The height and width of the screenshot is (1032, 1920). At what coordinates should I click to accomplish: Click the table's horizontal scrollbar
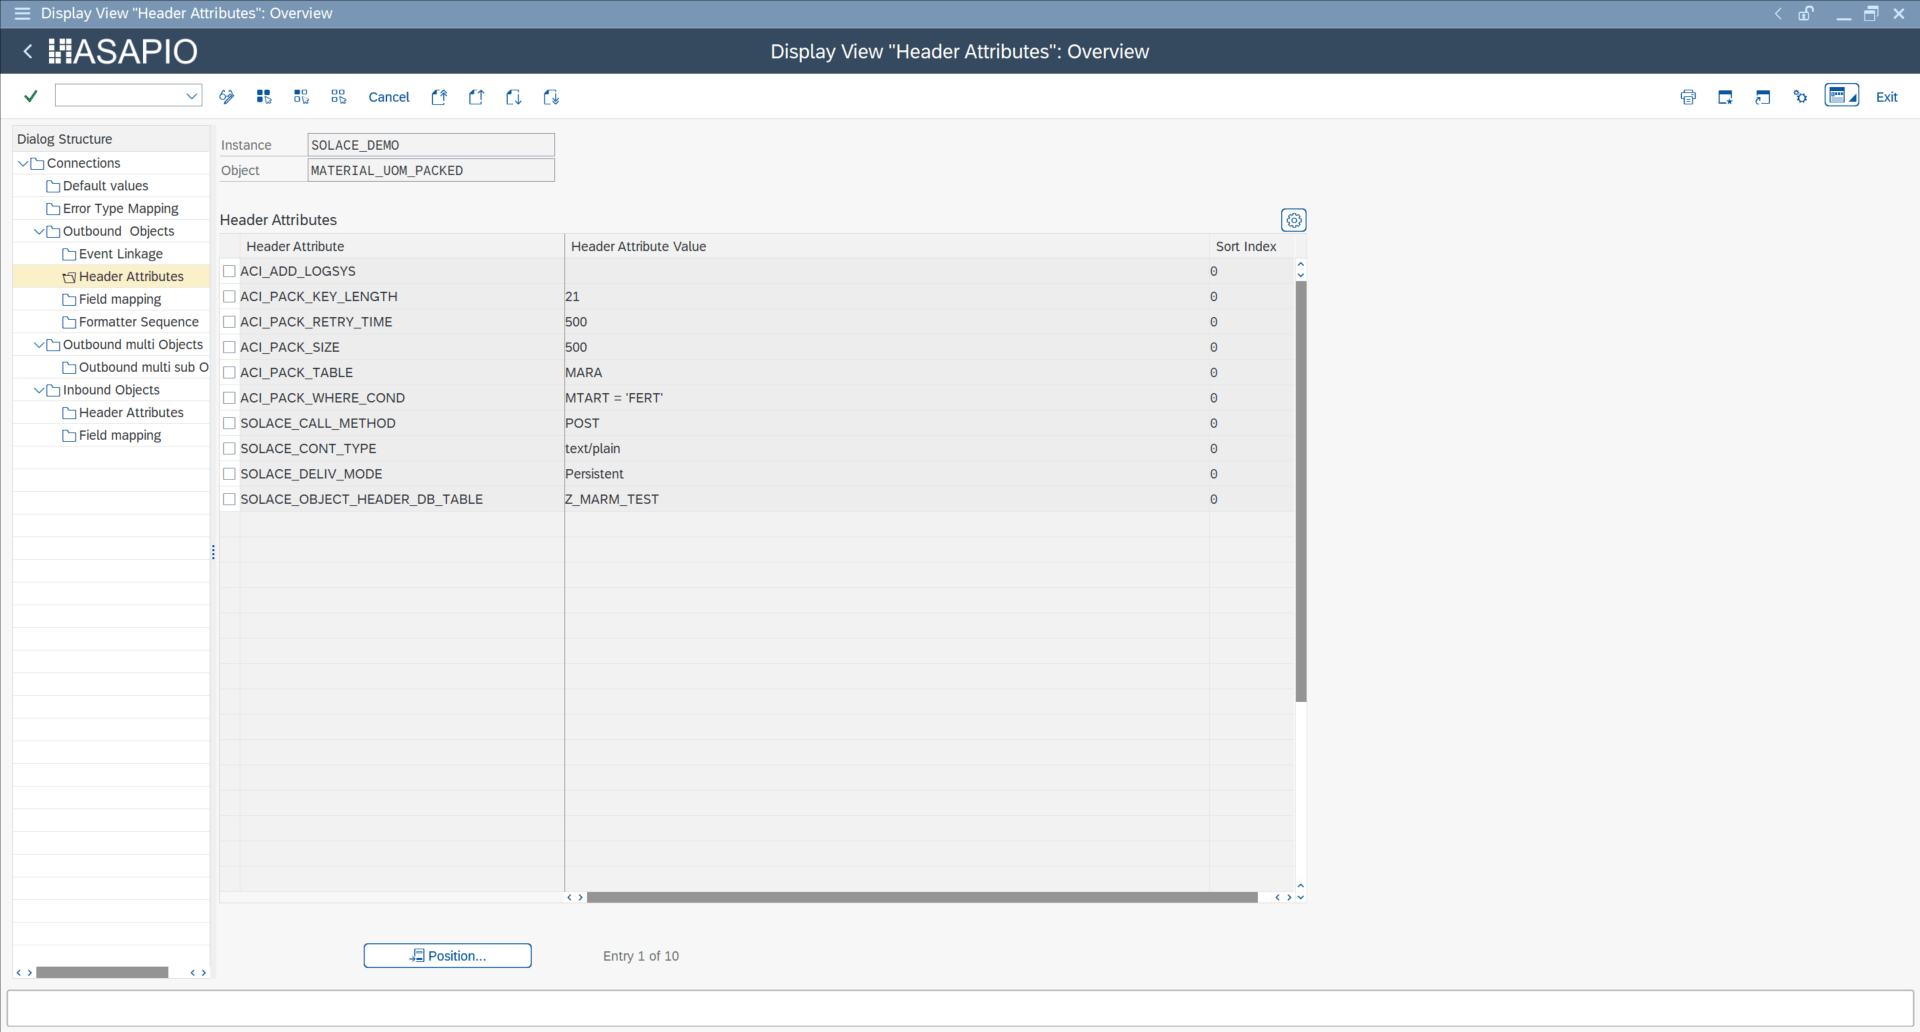[922, 897]
